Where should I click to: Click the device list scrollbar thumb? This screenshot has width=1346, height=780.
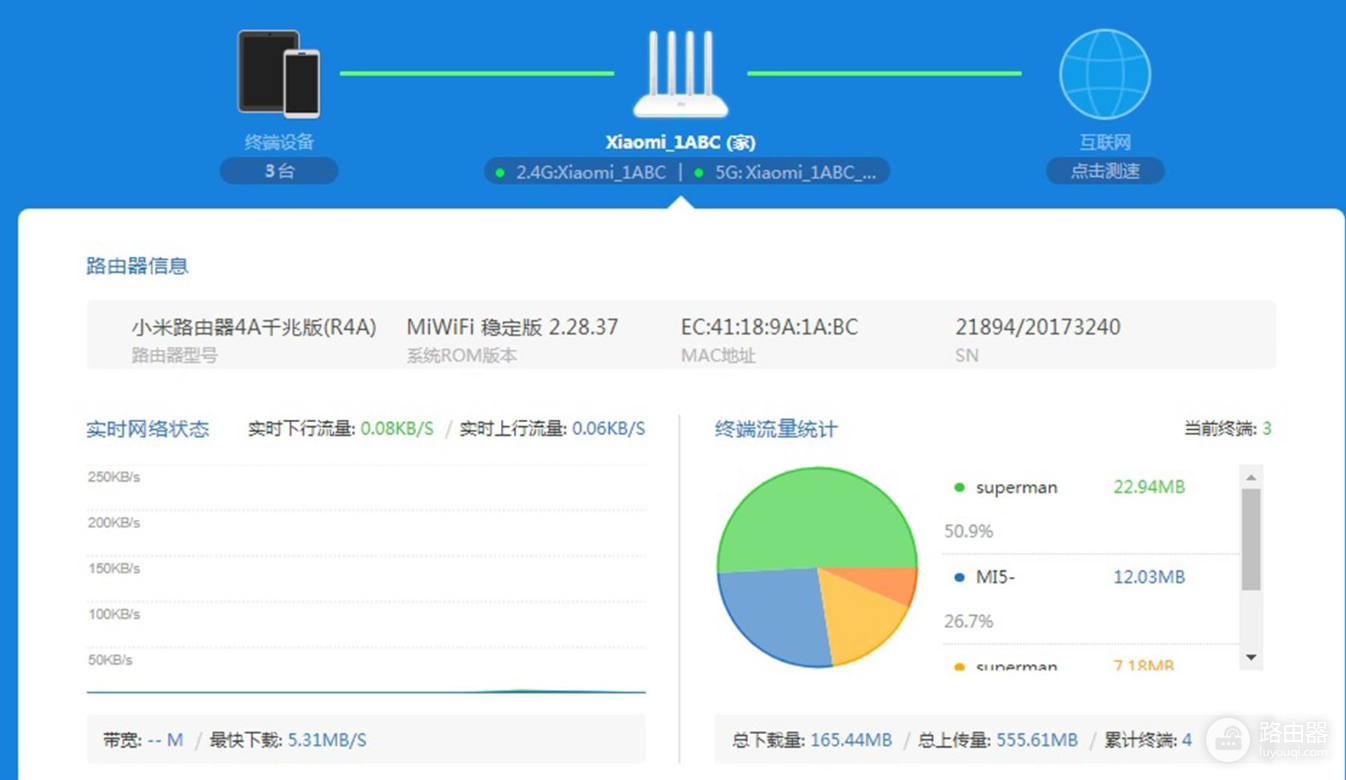1251,540
